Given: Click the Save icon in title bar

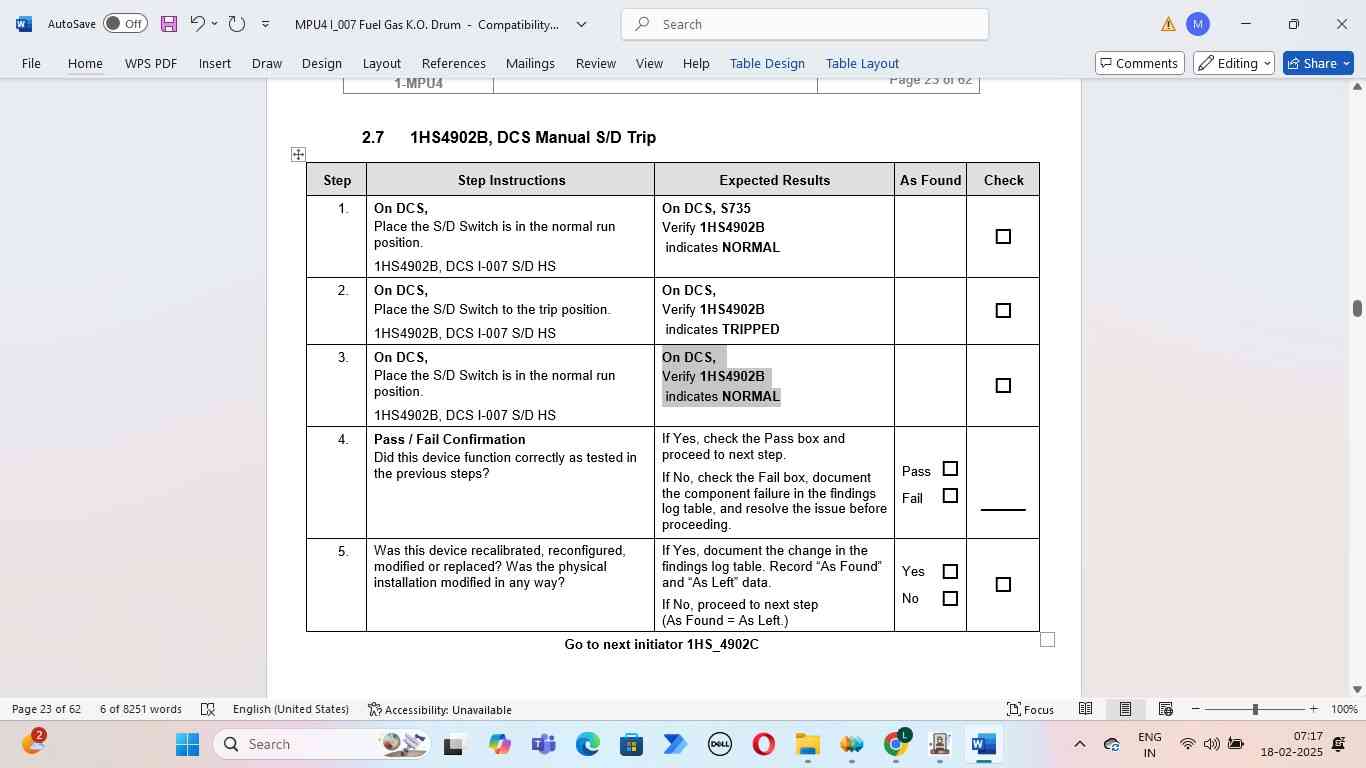Looking at the screenshot, I should pyautogui.click(x=169, y=23).
